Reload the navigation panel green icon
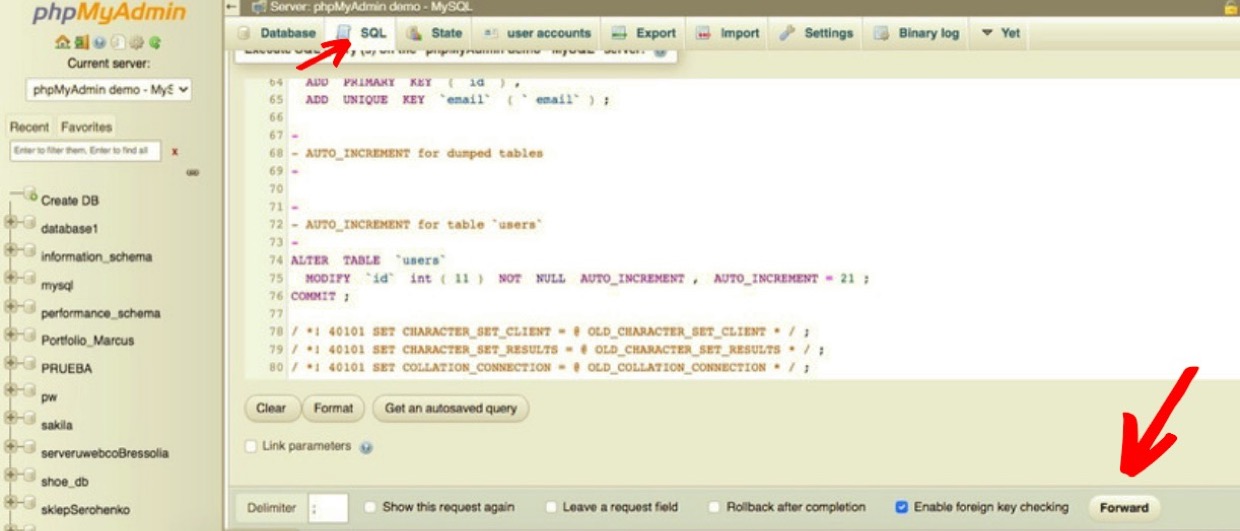 (x=156, y=43)
